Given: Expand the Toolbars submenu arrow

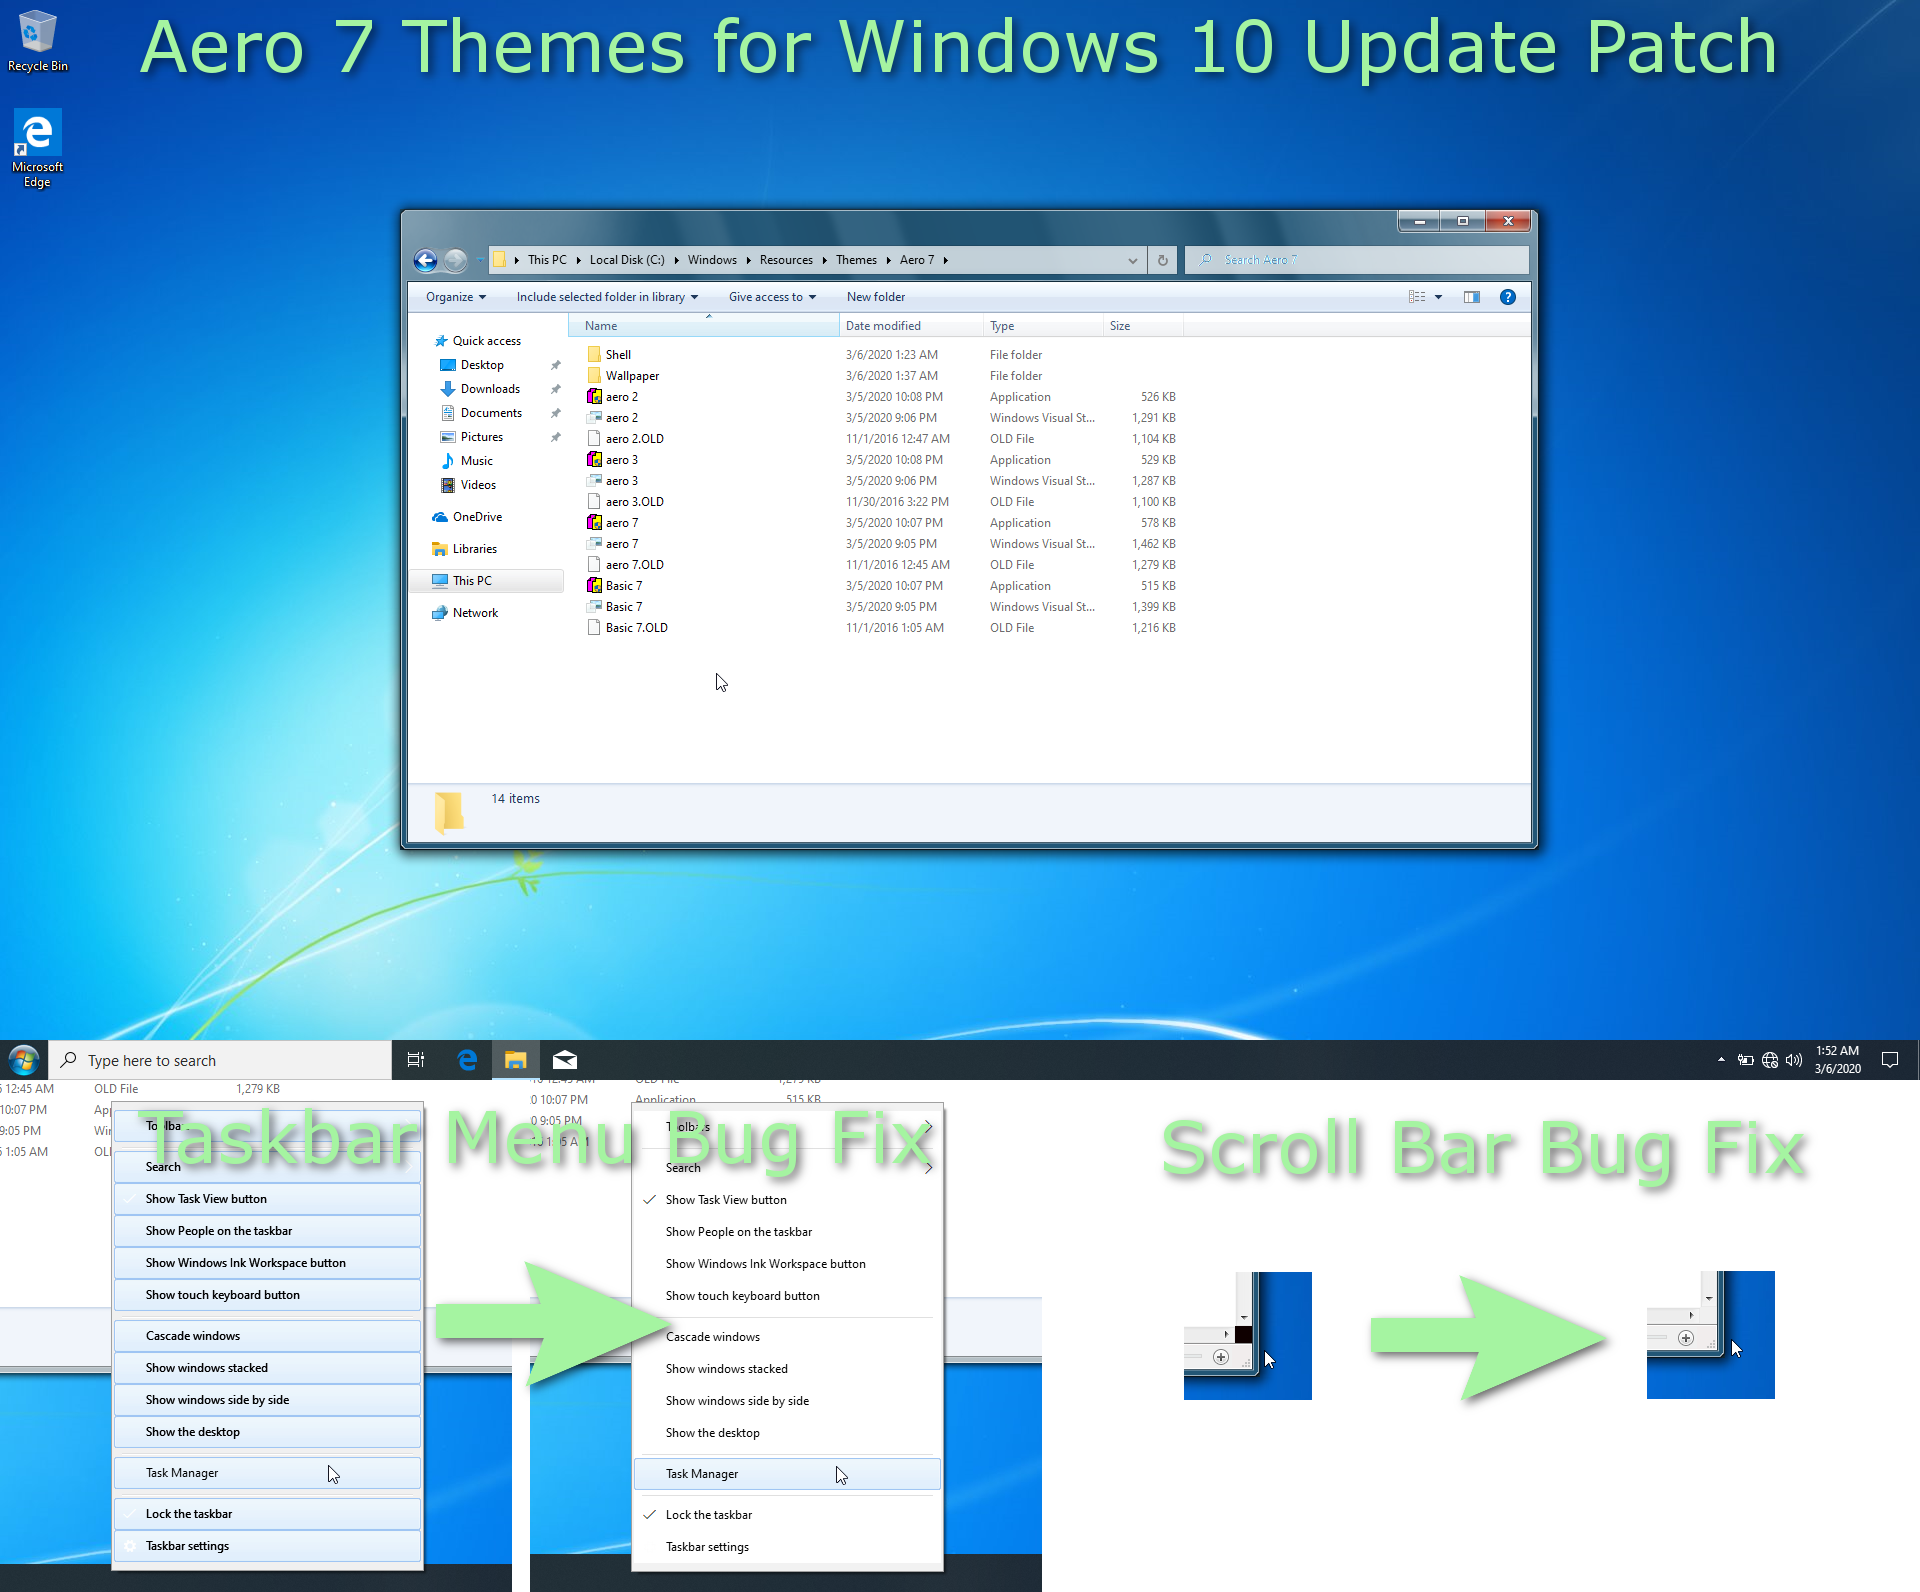Looking at the screenshot, I should pos(928,1127).
